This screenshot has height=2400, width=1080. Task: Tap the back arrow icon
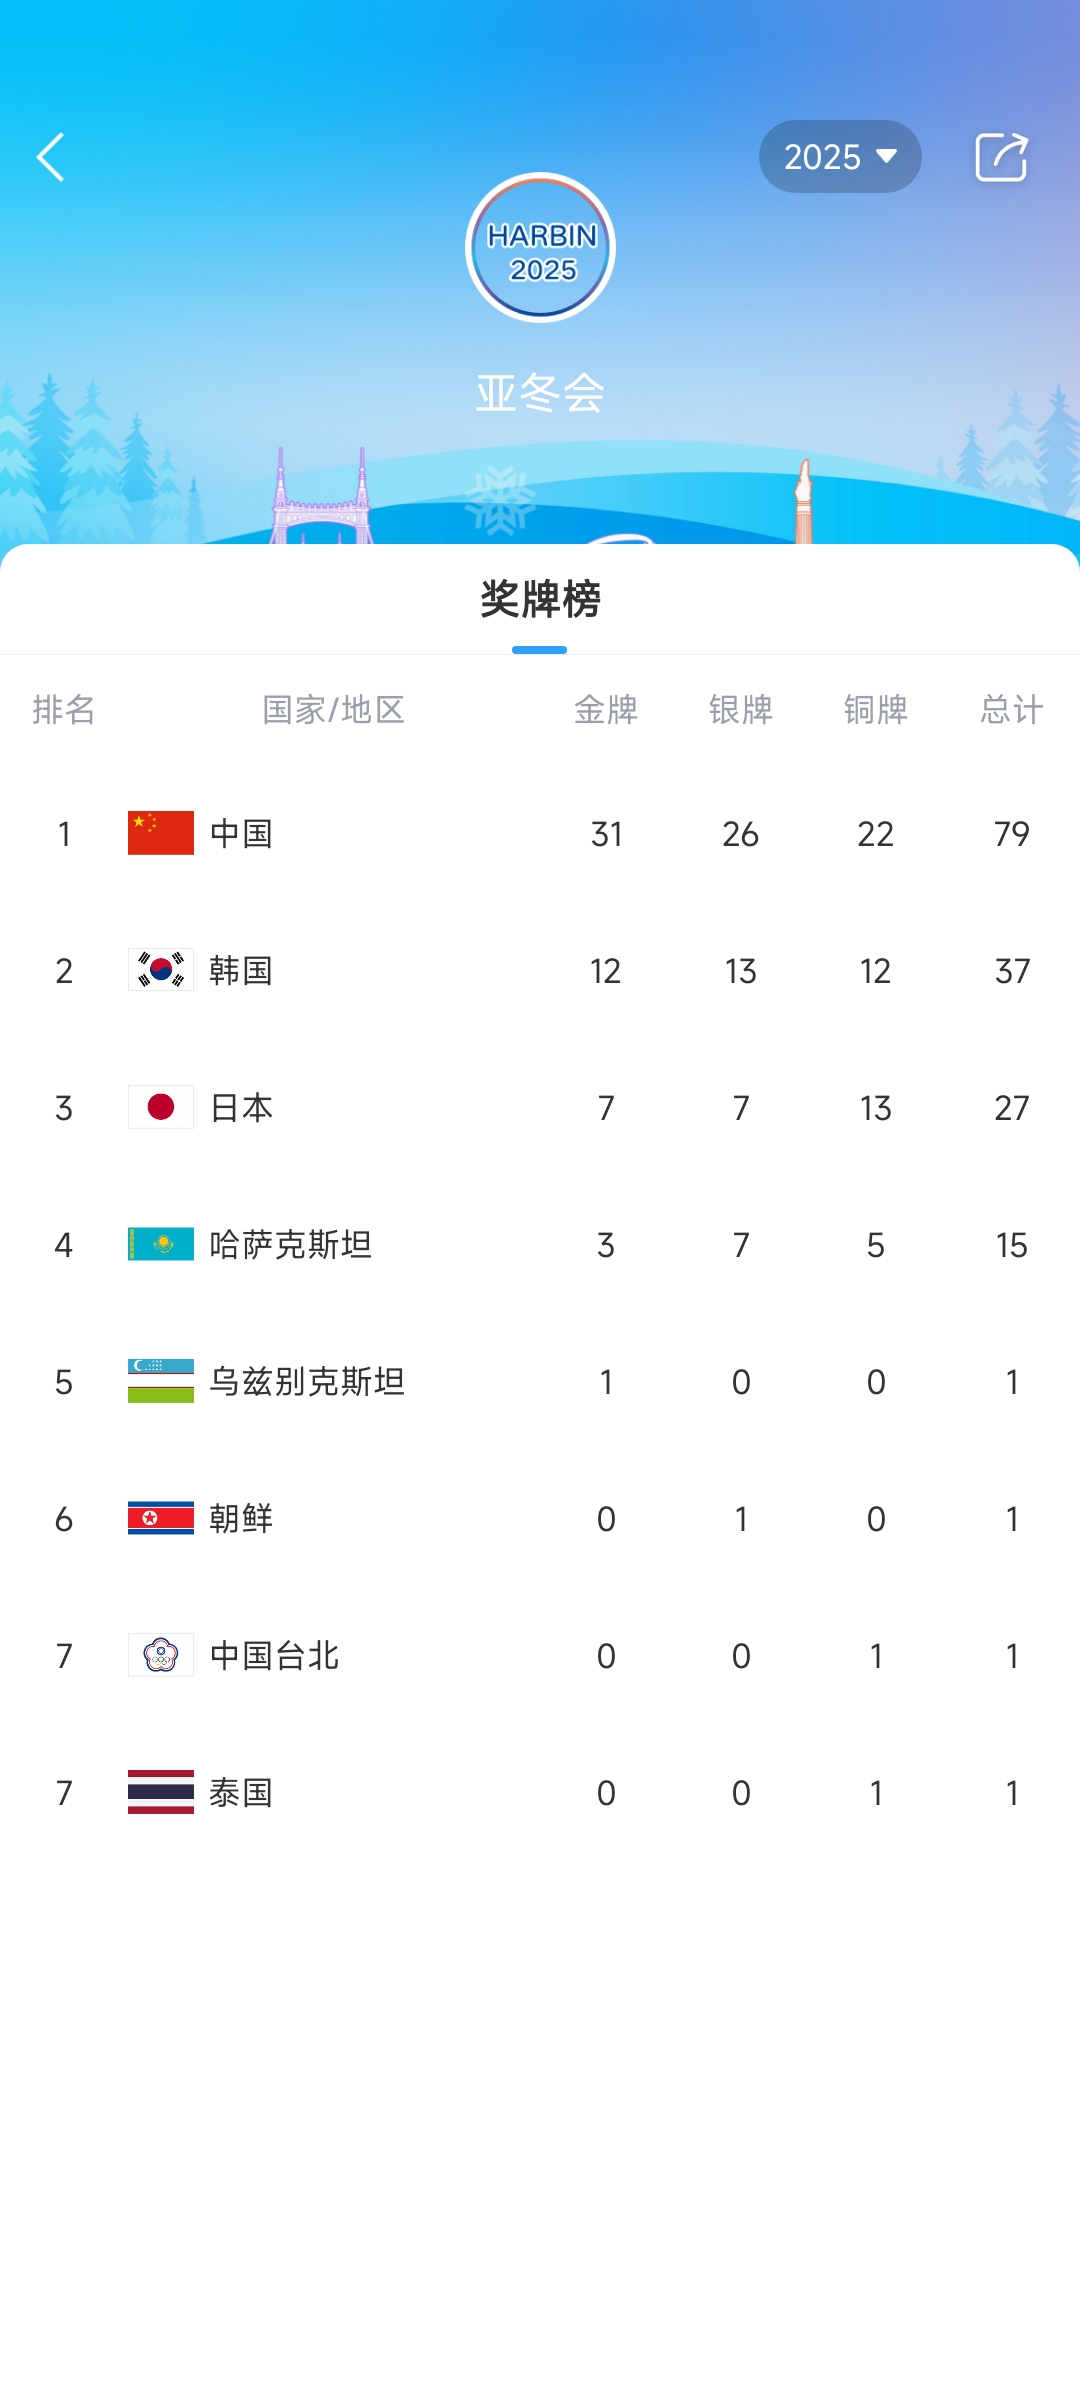coord(51,157)
